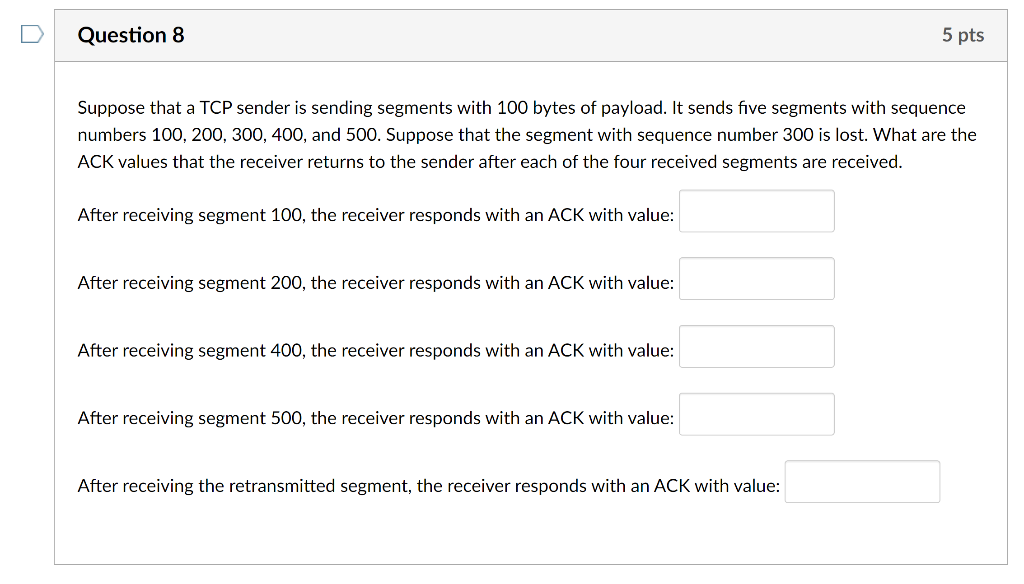Click the 'After receiving segment 200' label text
1024x584 pixels.
click(x=376, y=283)
